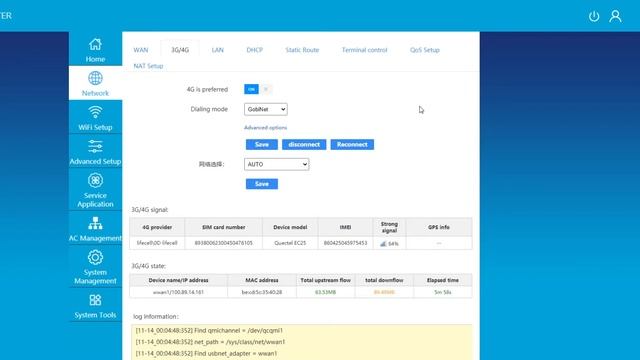Switch to the WAN tab
Image resolution: width=640 pixels, height=360 pixels.
[x=141, y=50]
